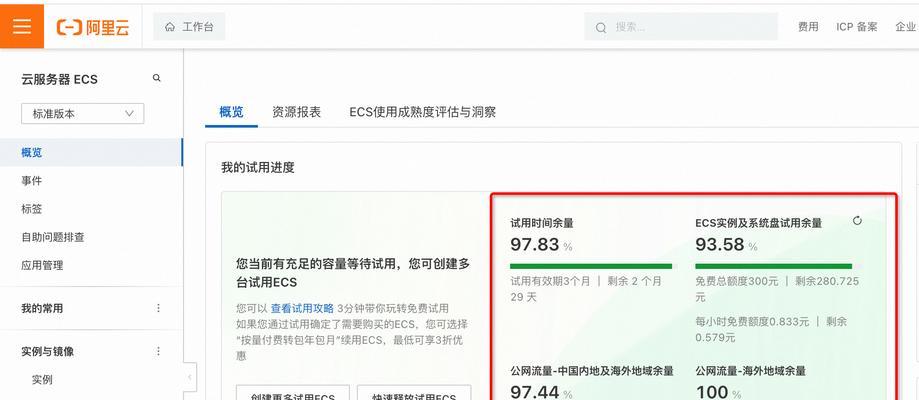The height and width of the screenshot is (400, 919).
Task: Click the 快速释放试用ECS button
Action: coord(414,393)
